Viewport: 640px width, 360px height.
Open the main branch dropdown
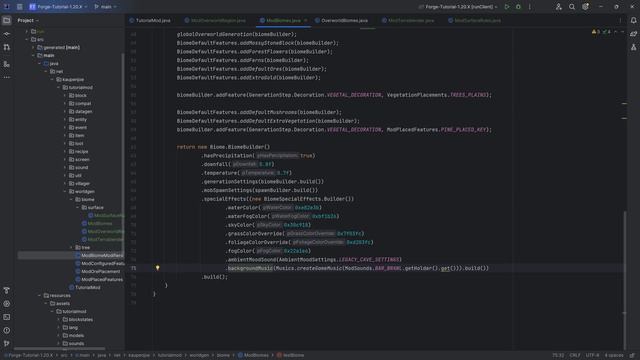click(105, 7)
